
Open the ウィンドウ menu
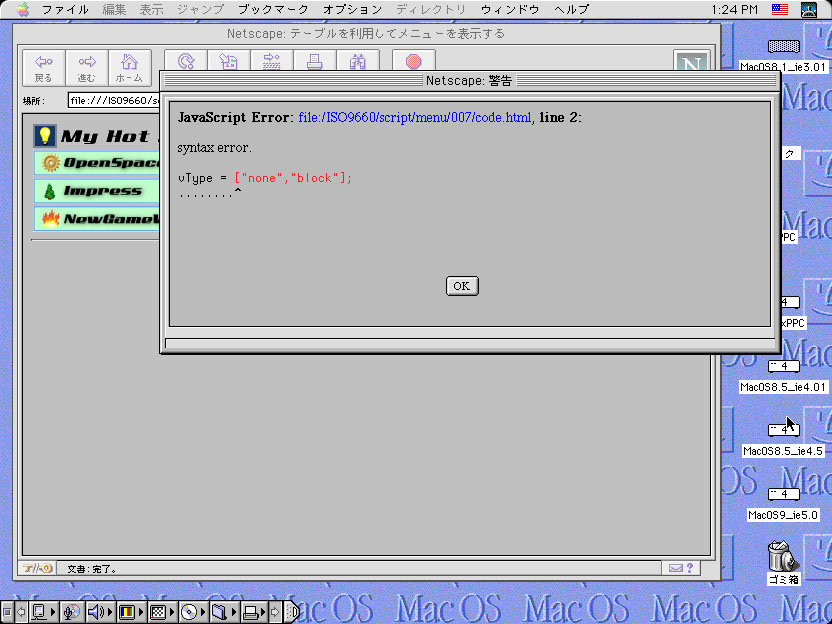coord(510,10)
